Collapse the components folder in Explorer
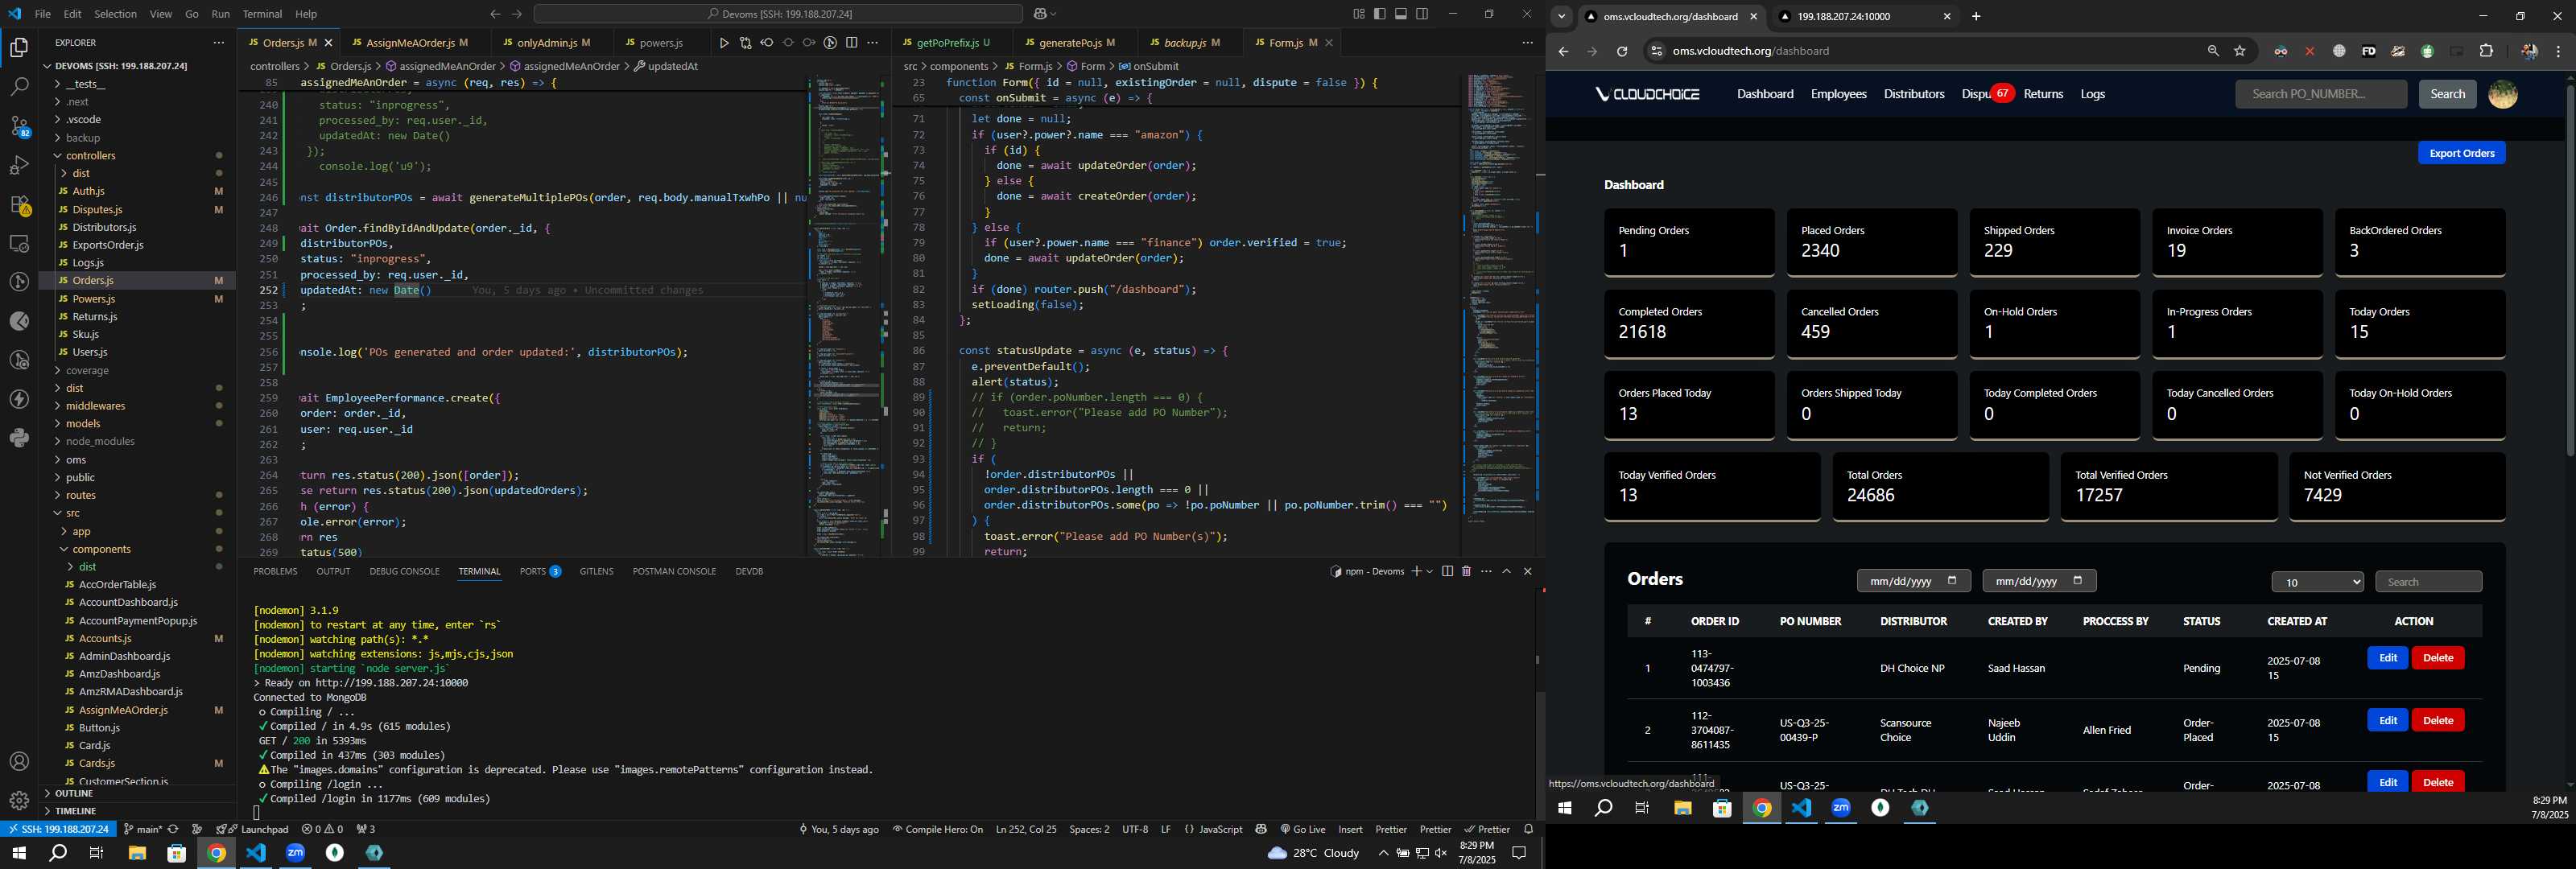This screenshot has height=869, width=2576. [x=101, y=549]
